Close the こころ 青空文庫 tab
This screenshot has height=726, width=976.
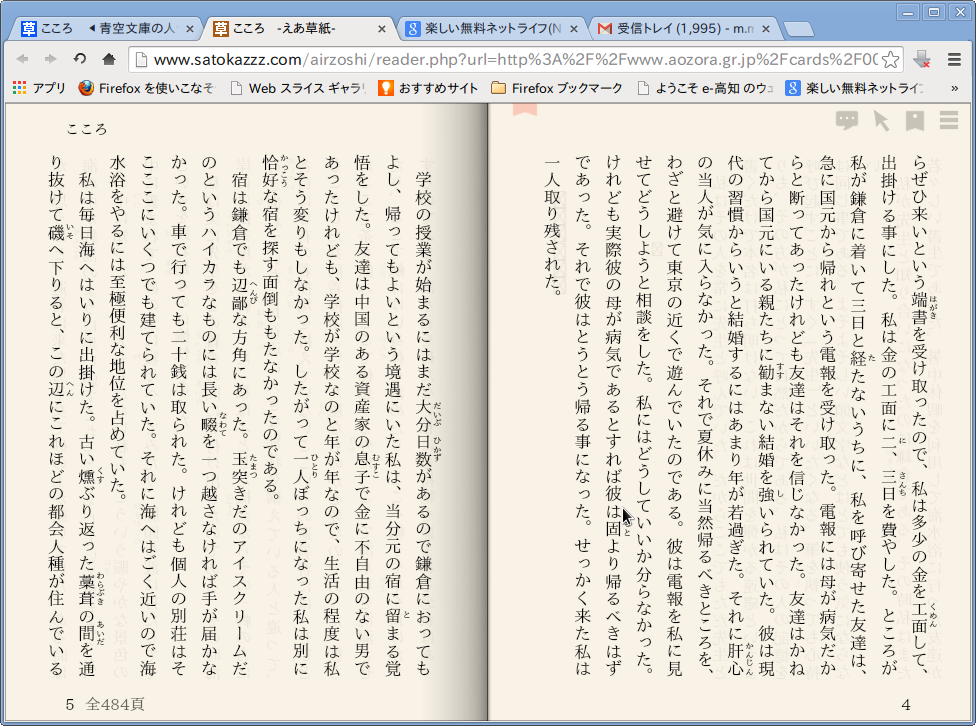pos(190,29)
